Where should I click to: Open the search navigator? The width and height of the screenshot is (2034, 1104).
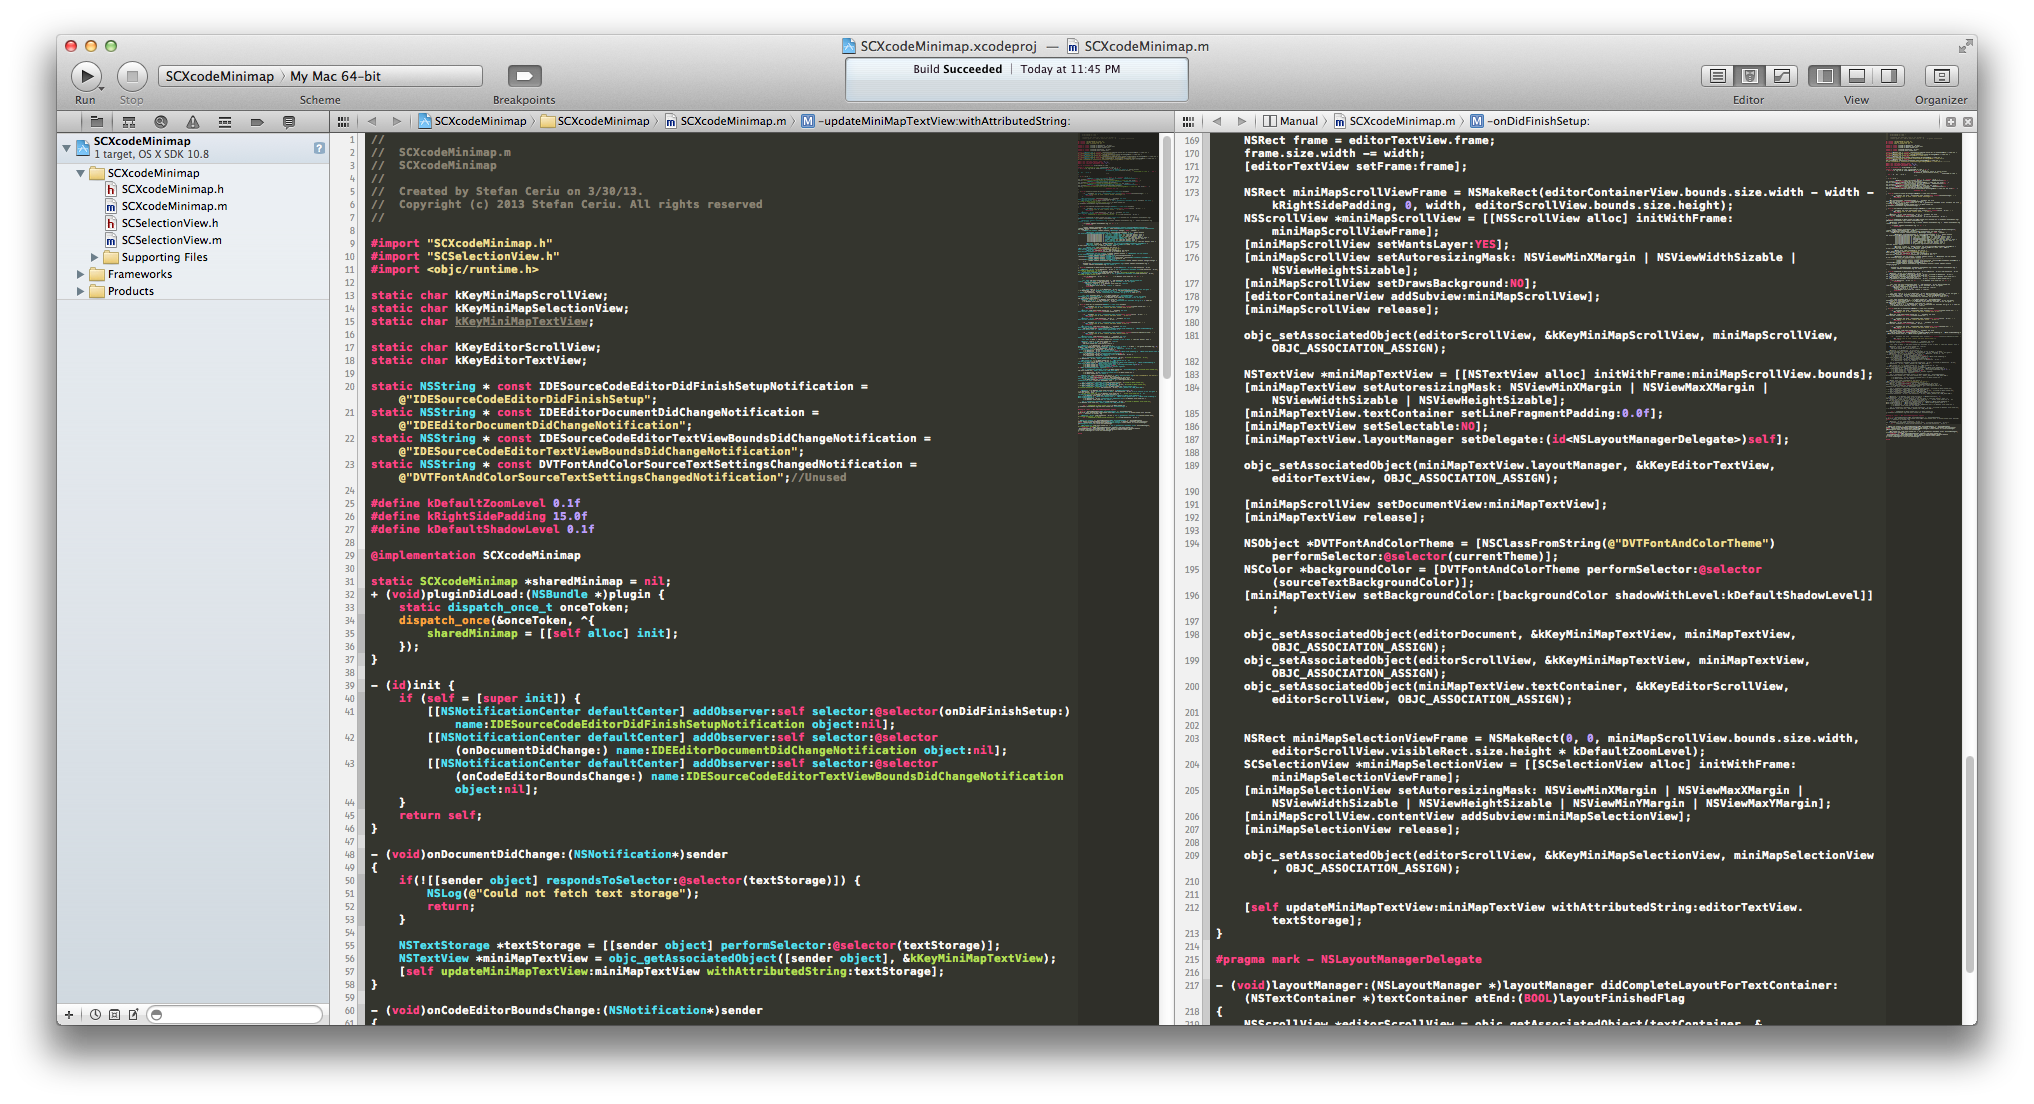click(161, 121)
